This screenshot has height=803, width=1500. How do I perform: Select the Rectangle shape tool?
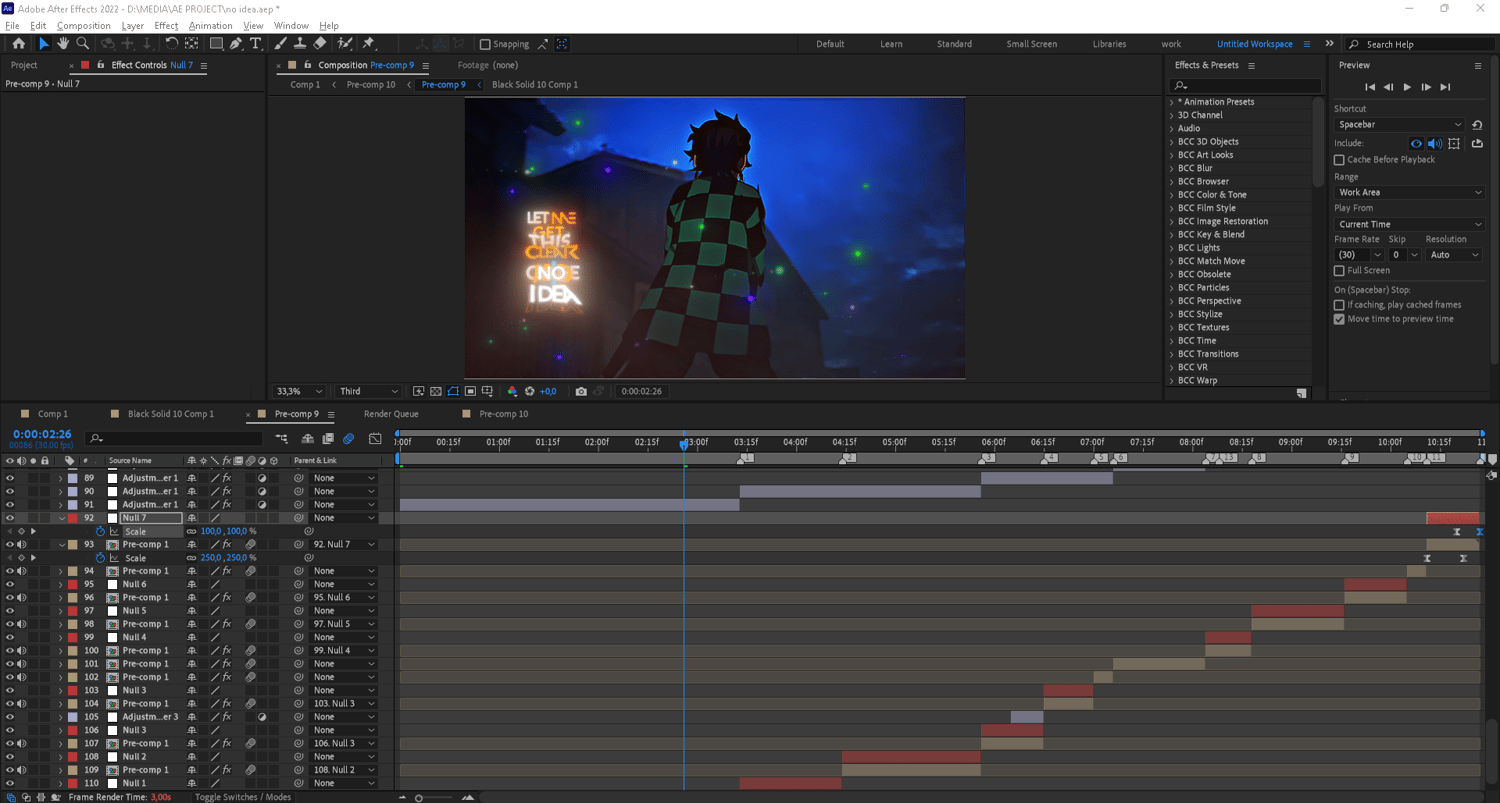point(216,44)
